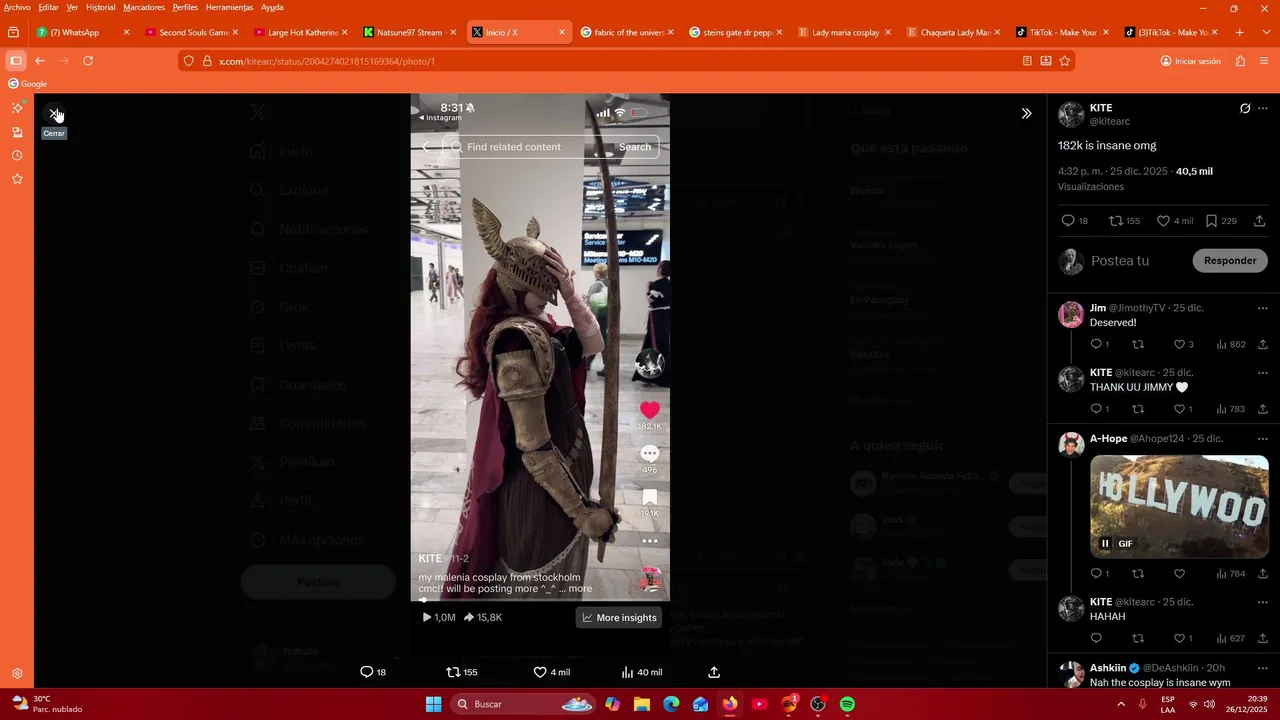Open more options on Ashkiin's reply
The height and width of the screenshot is (720, 1280).
pos(1263,668)
